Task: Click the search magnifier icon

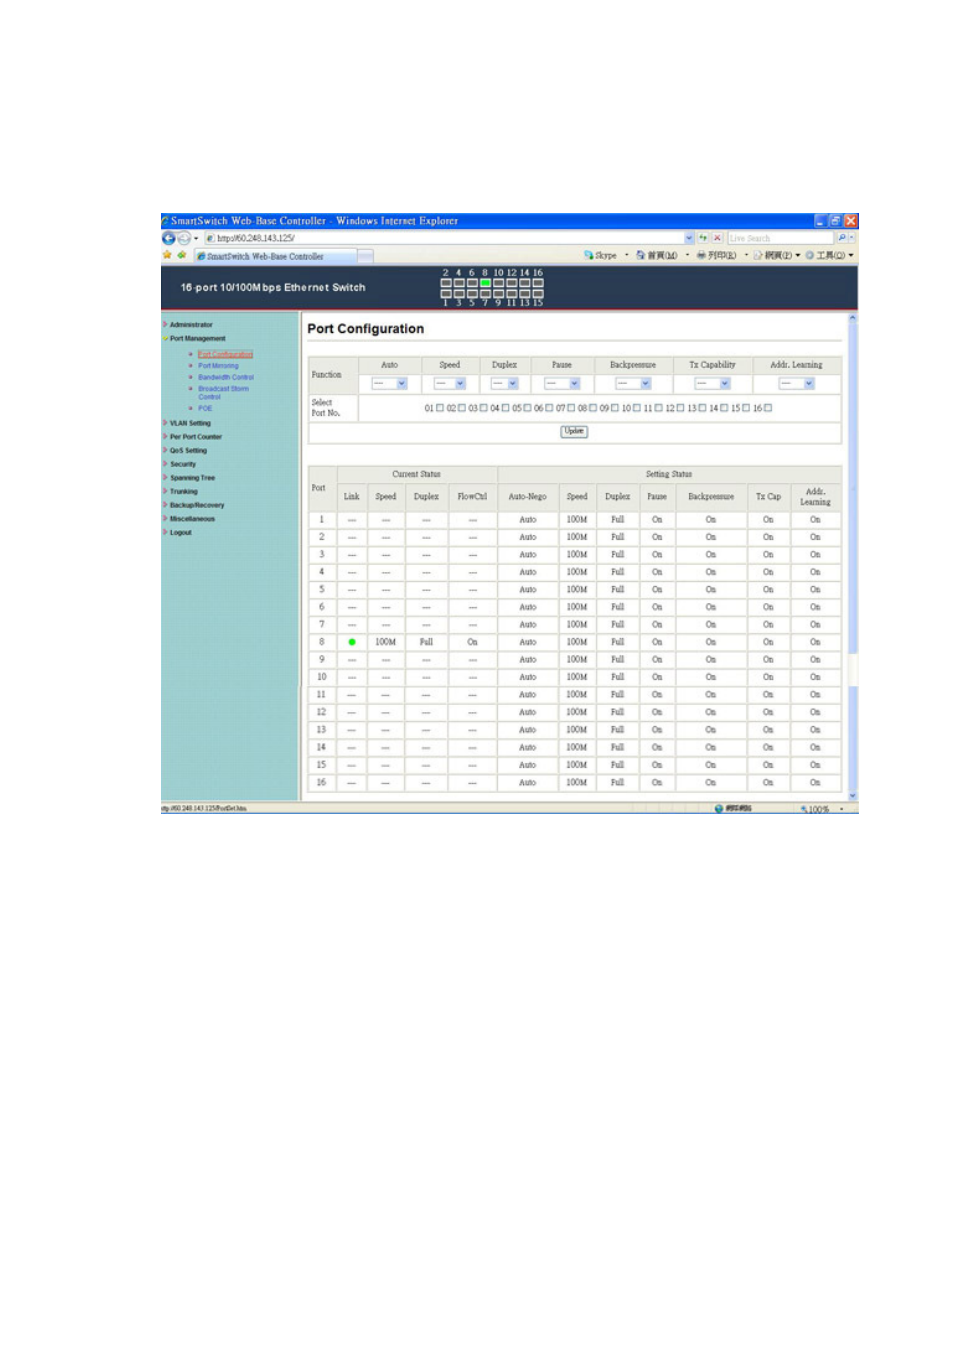Action: coord(842,238)
